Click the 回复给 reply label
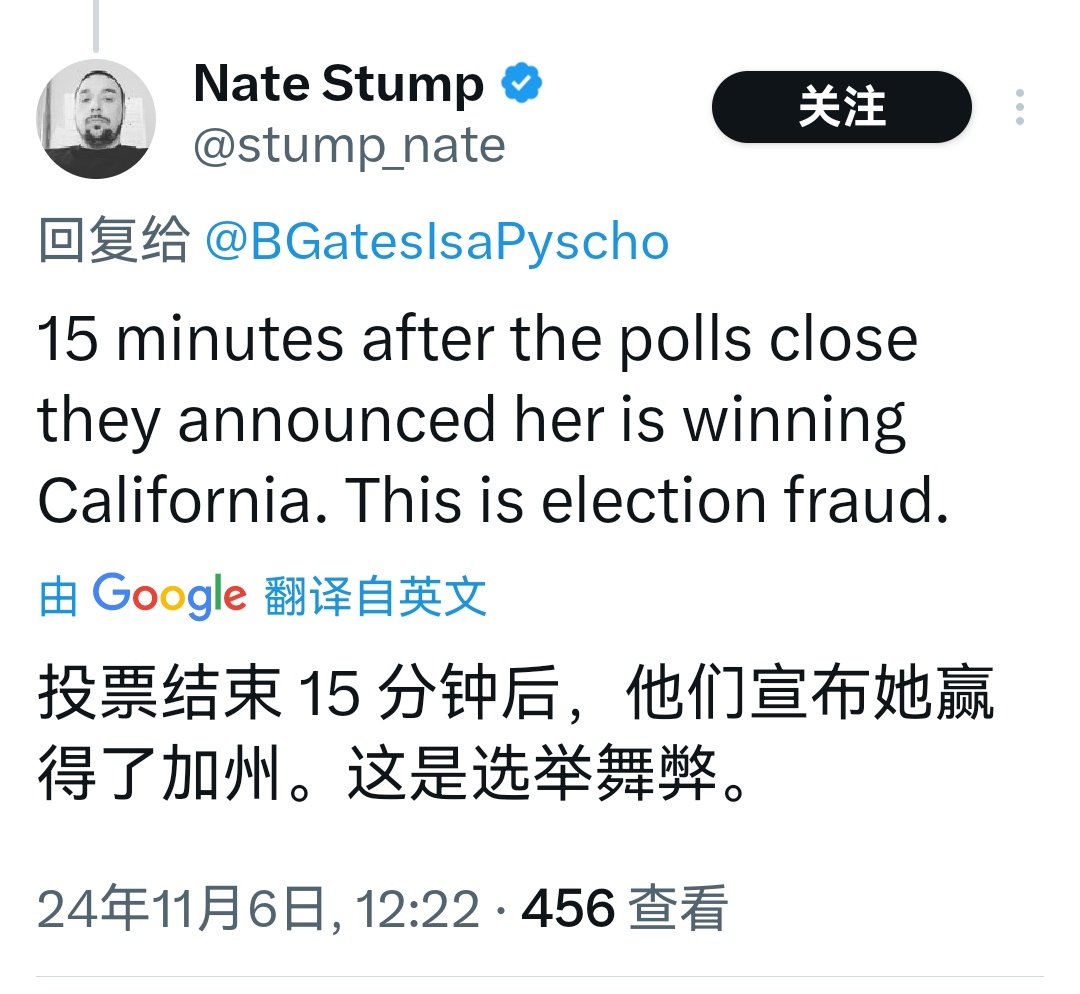 tap(113, 240)
